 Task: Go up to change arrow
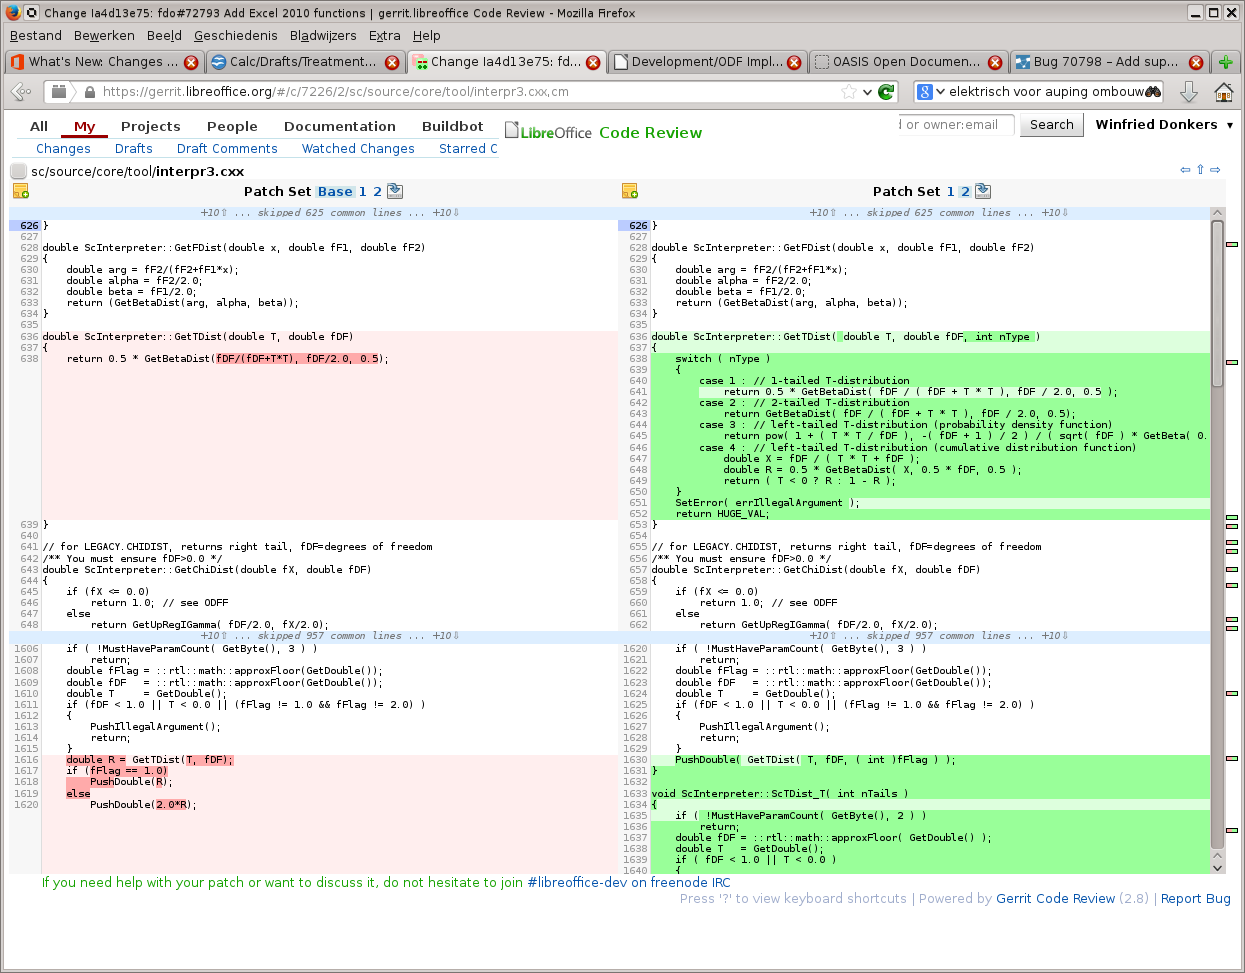click(1200, 170)
